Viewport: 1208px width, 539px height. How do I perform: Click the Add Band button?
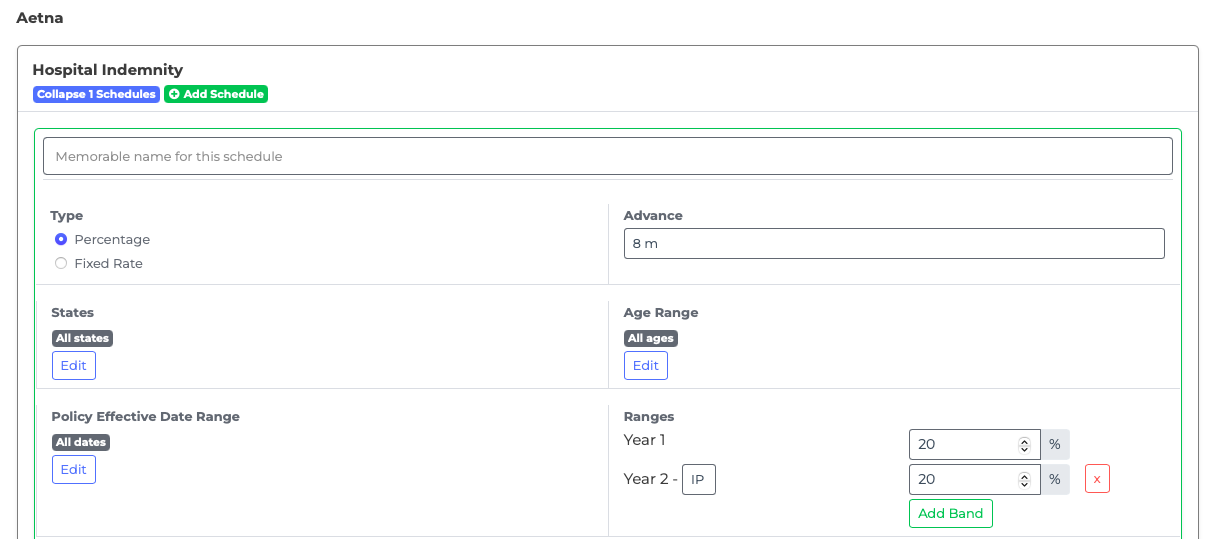tap(951, 513)
